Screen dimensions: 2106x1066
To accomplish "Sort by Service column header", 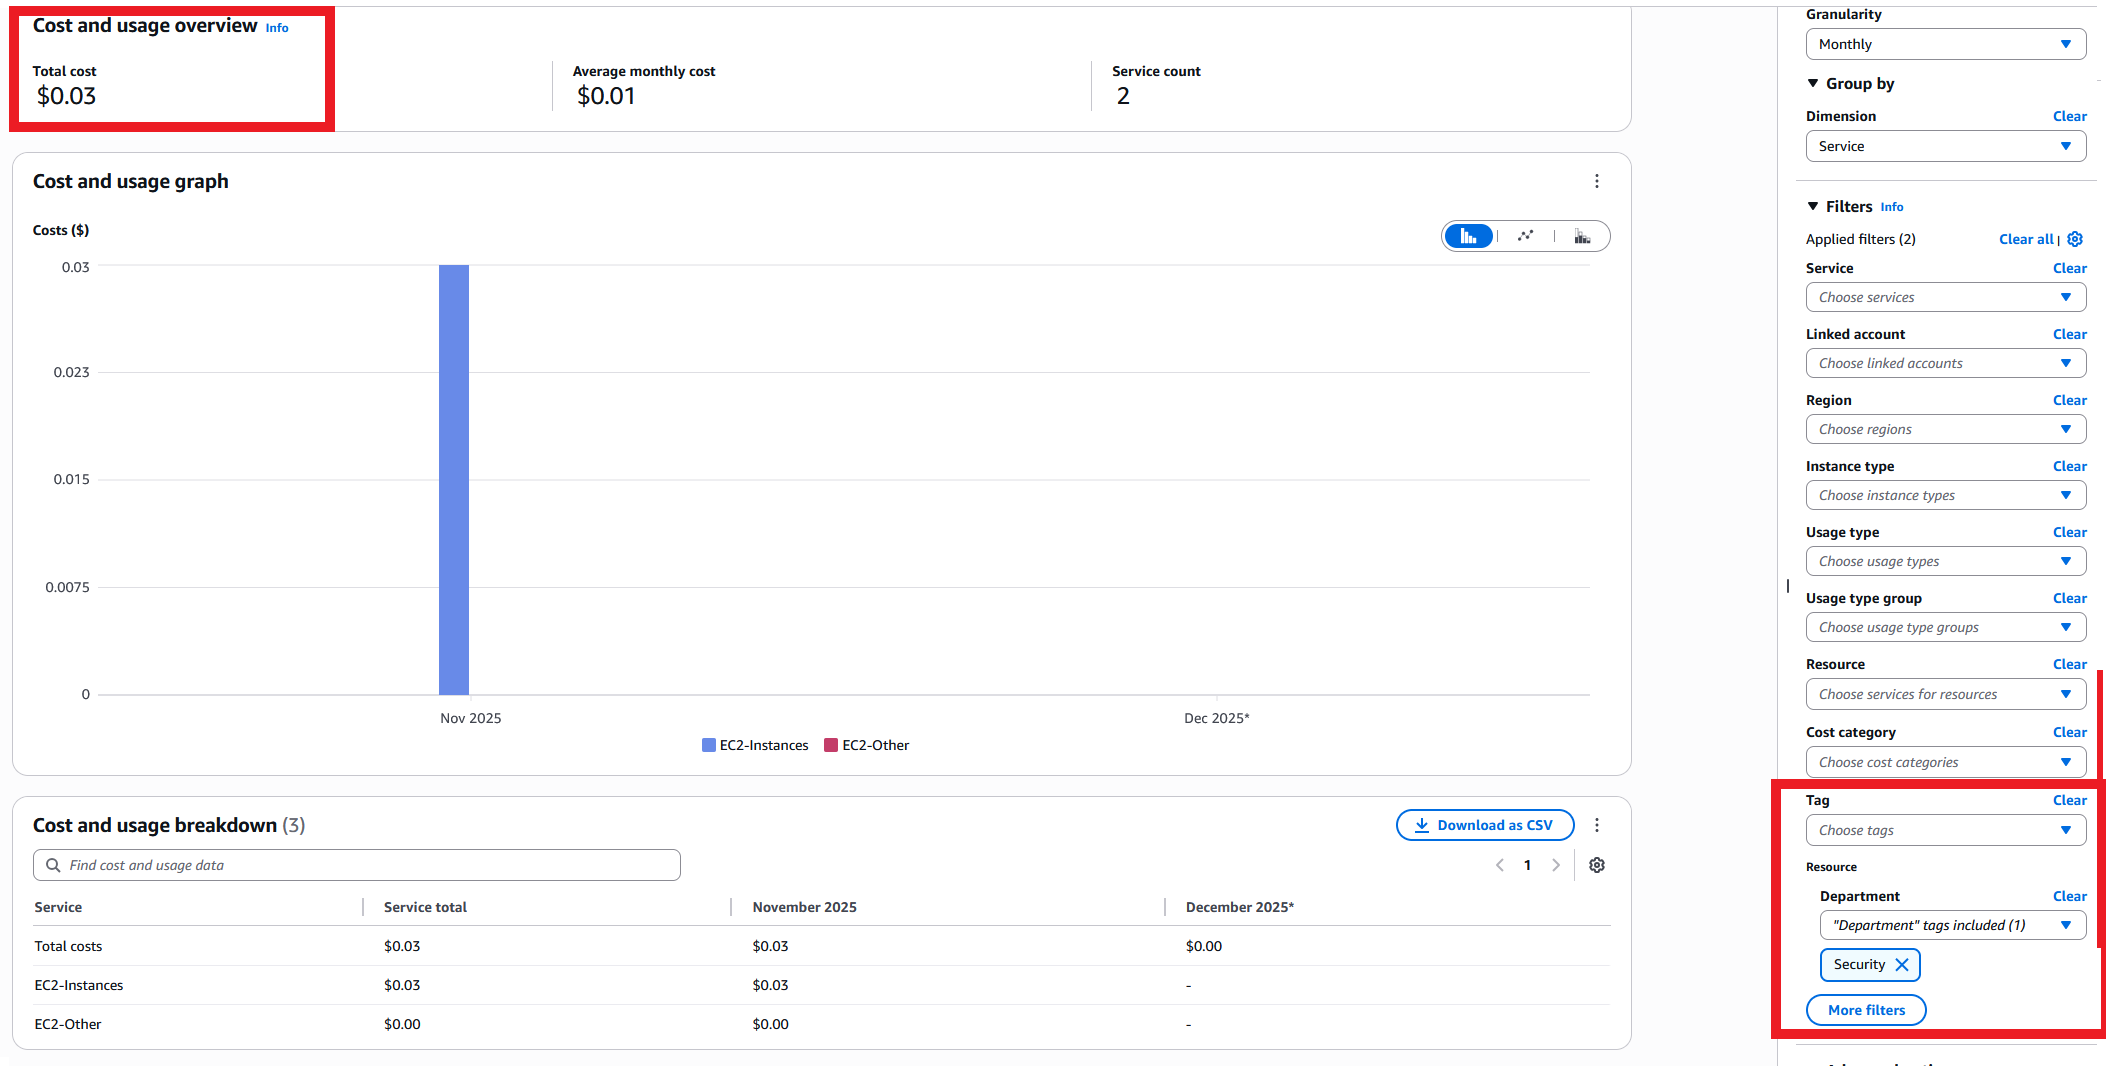I will tap(58, 907).
